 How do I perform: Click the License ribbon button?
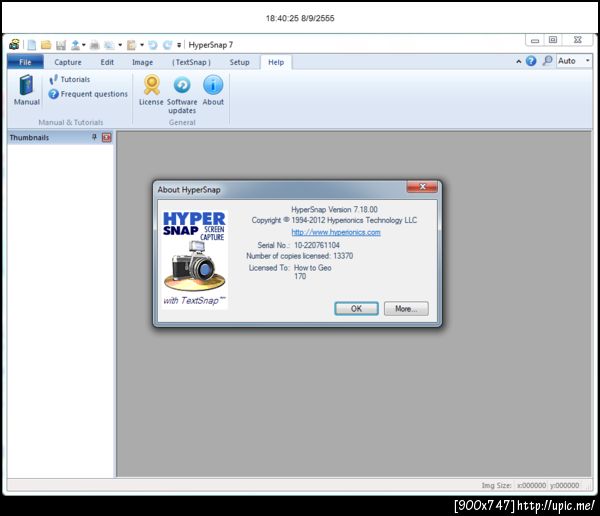pyautogui.click(x=151, y=90)
